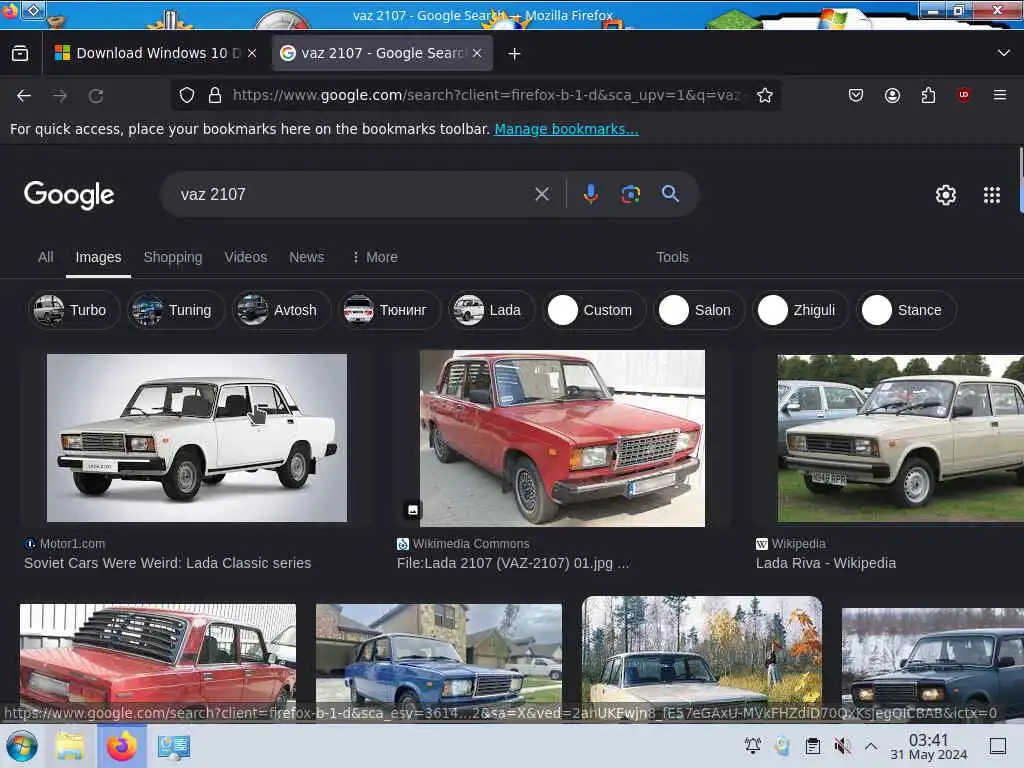Open the beige Lada Riva thumbnail

coord(901,438)
